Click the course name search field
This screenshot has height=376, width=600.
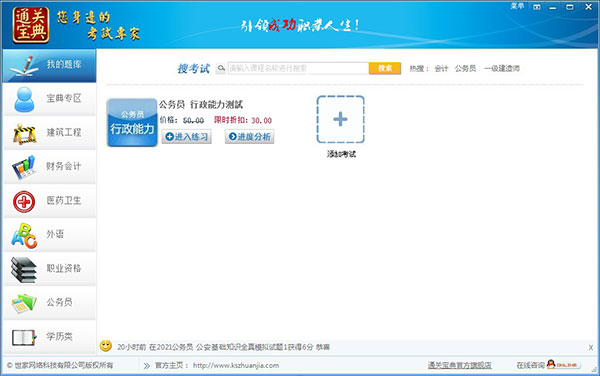tap(298, 68)
